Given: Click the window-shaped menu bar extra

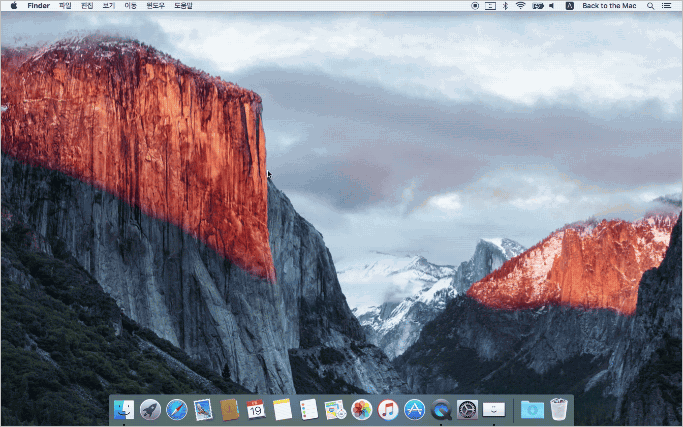Looking at the screenshot, I should pyautogui.click(x=490, y=6).
